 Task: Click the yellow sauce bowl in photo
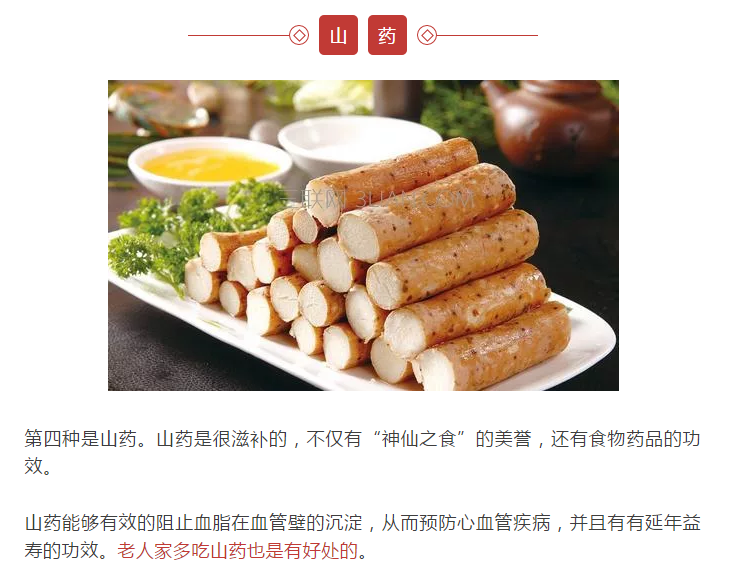coord(210,165)
